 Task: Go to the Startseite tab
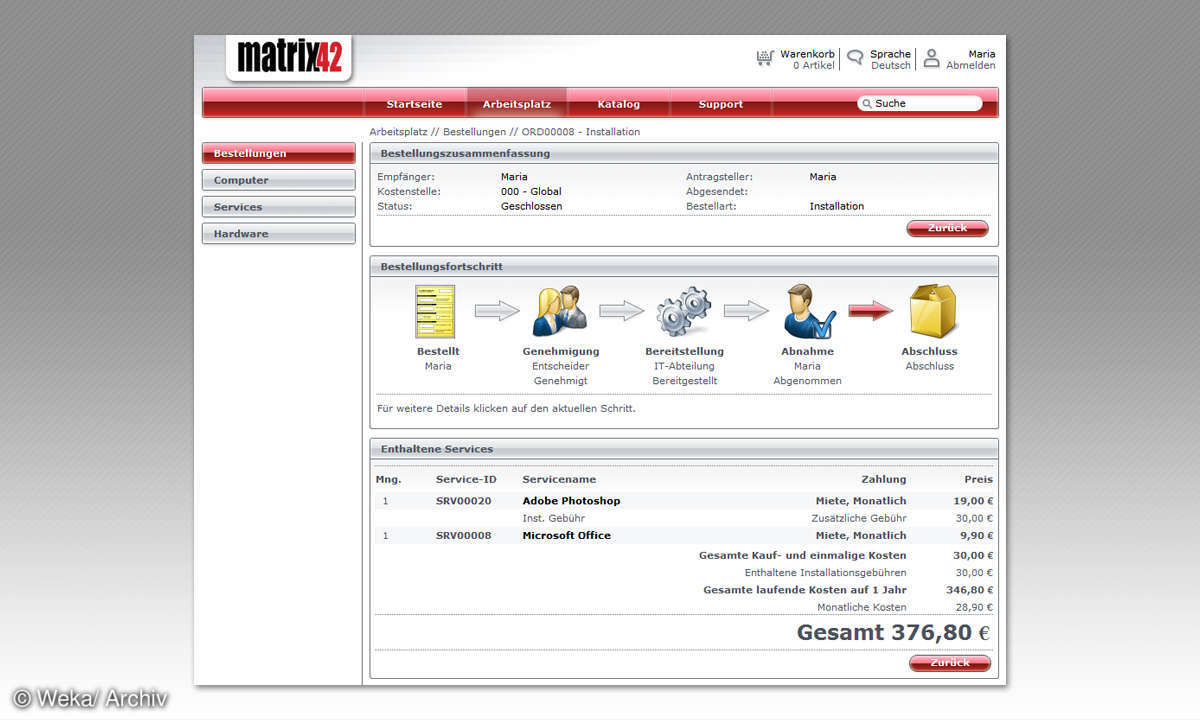[414, 104]
